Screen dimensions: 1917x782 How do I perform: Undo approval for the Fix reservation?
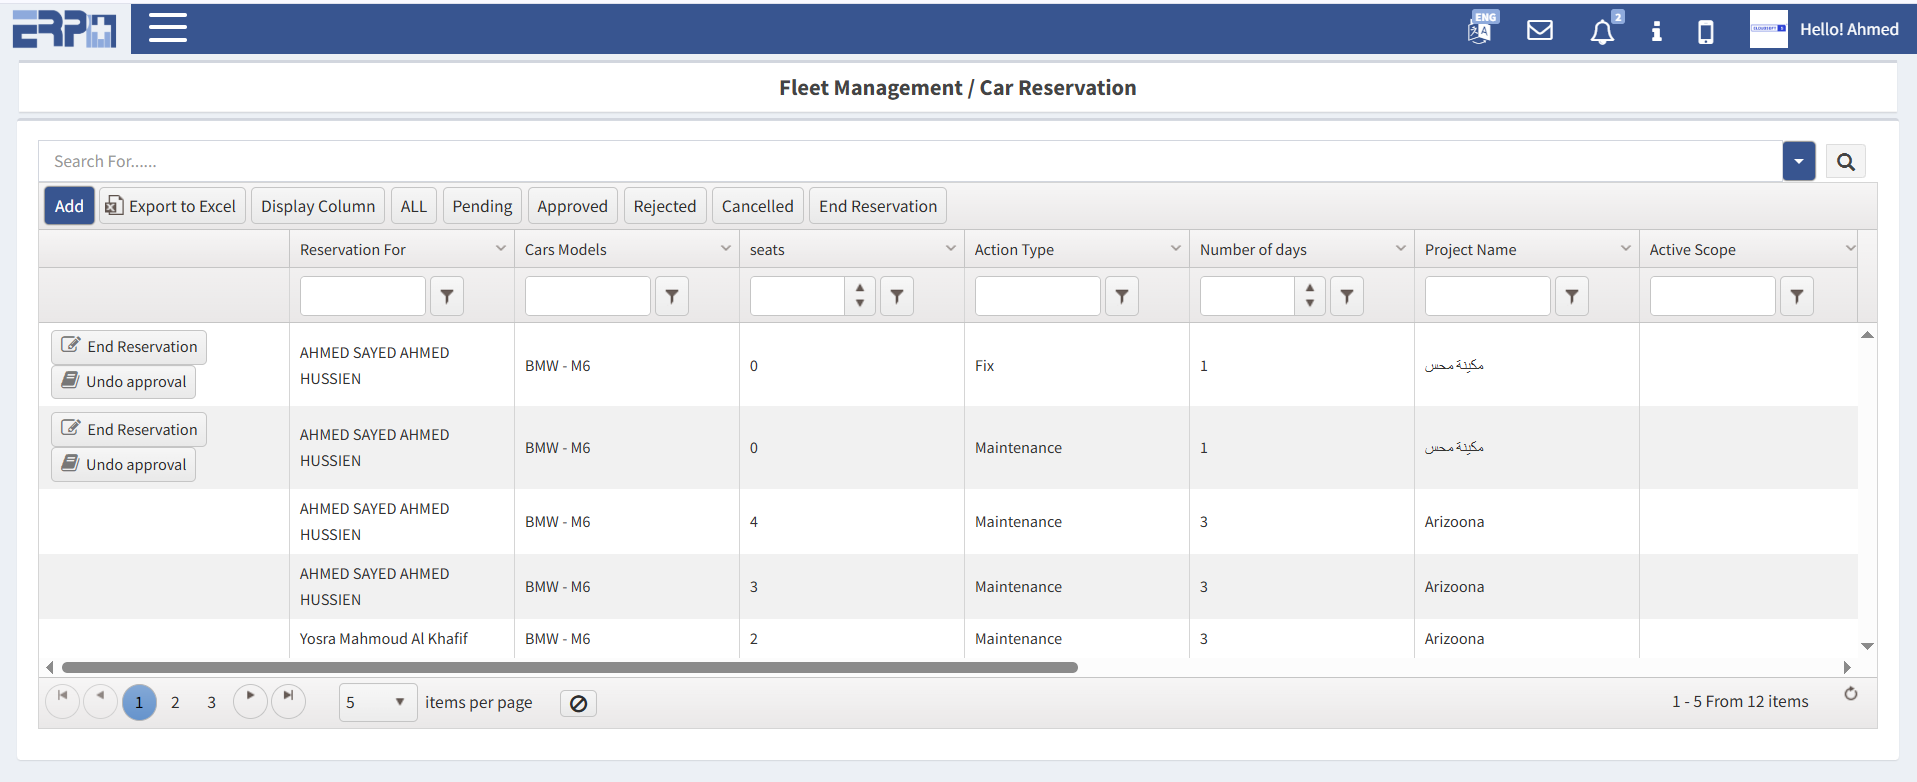(124, 382)
